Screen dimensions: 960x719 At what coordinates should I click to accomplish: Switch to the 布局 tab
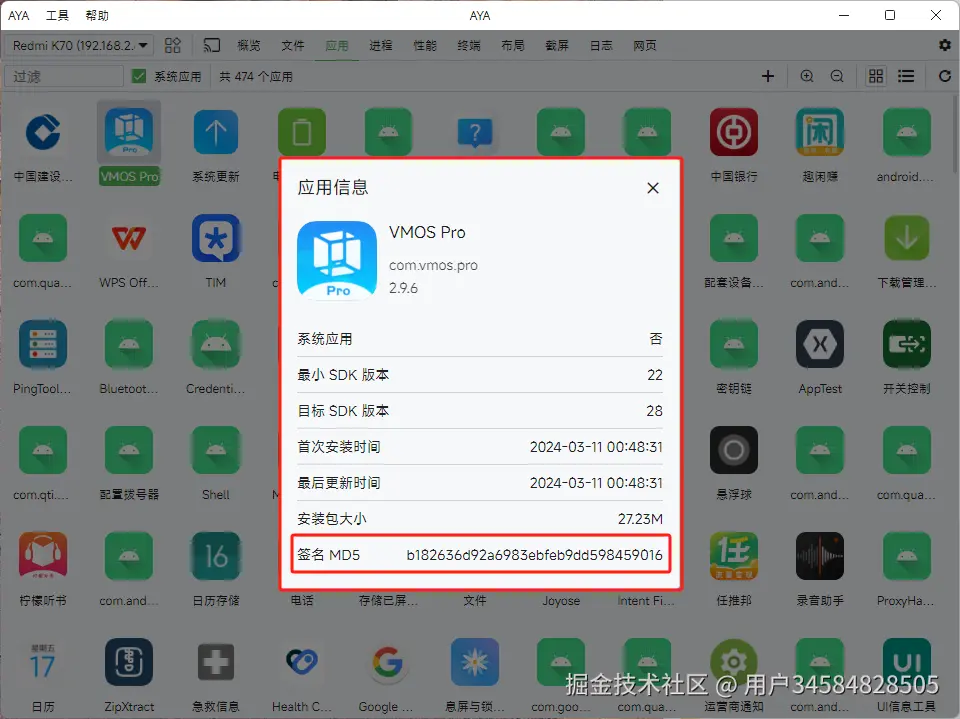(513, 45)
